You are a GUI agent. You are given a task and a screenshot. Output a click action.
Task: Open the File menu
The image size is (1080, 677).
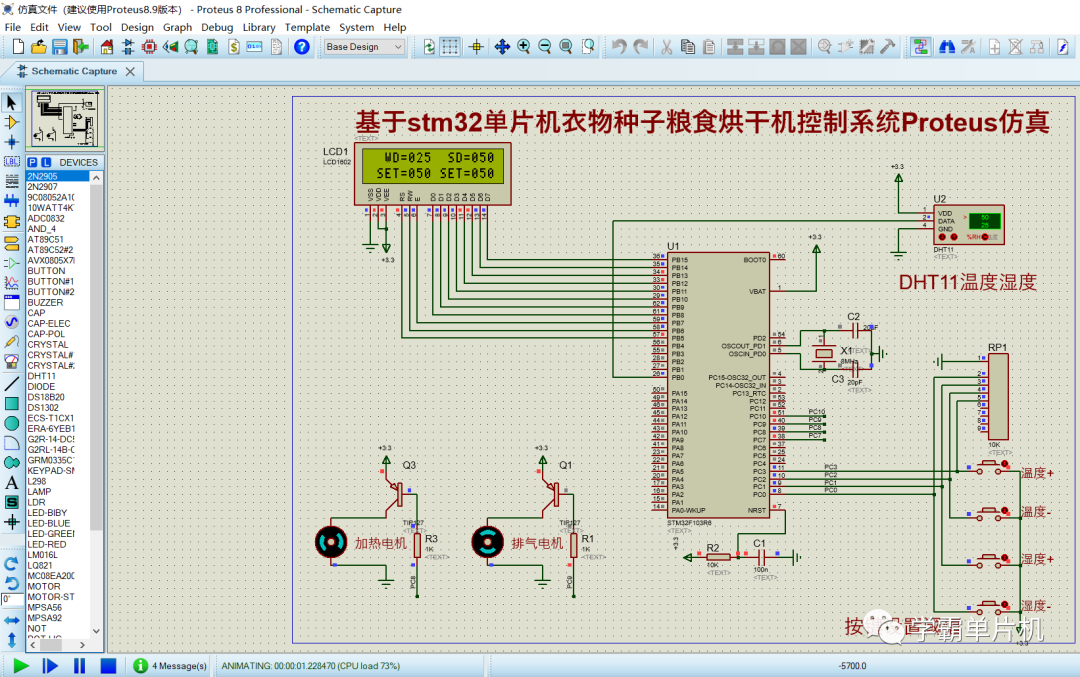tap(13, 27)
